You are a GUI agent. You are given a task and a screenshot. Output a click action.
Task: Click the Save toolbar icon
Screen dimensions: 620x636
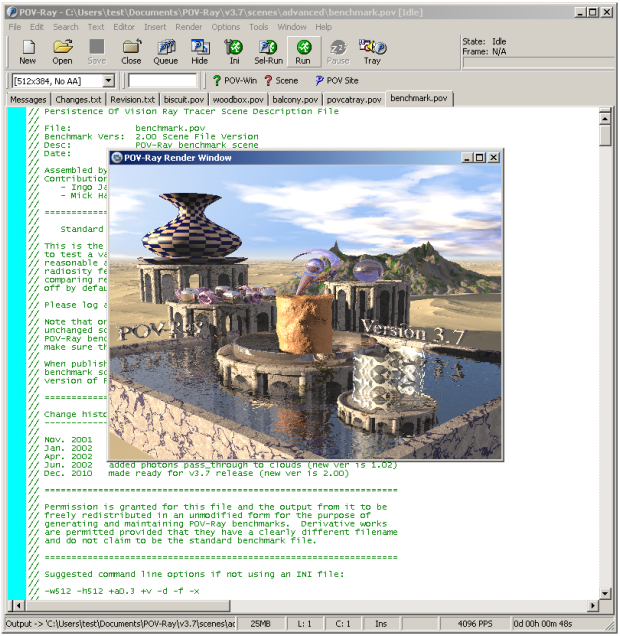[97, 52]
